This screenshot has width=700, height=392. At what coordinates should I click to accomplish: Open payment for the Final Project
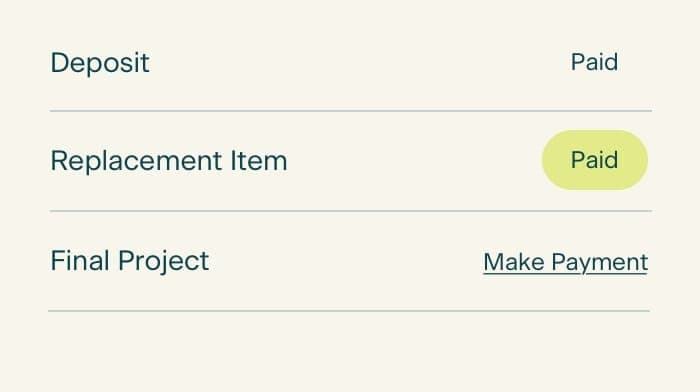point(565,262)
